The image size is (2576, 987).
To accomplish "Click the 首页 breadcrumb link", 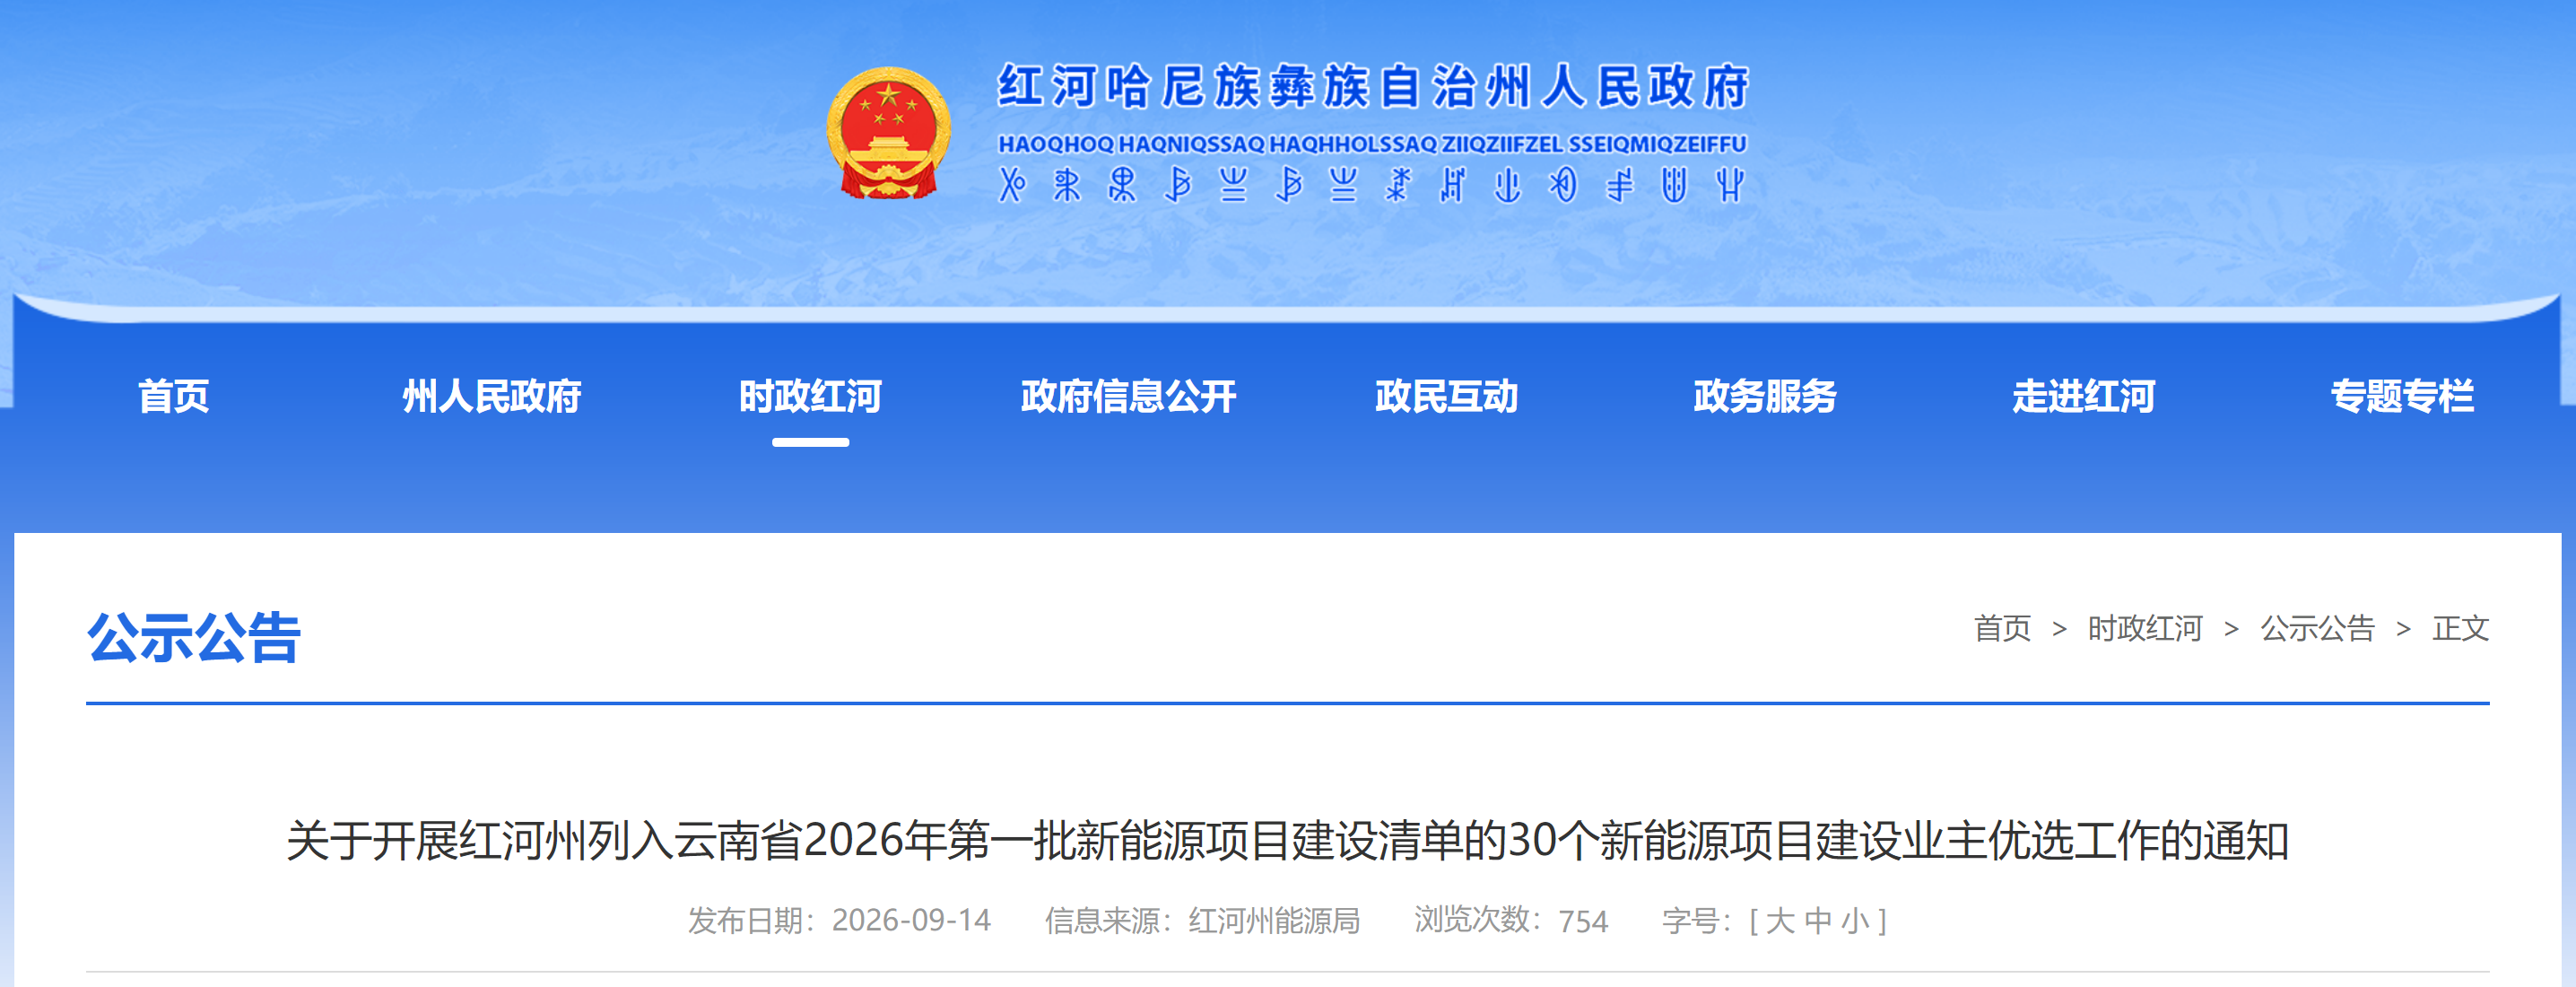I will pos(2002,629).
